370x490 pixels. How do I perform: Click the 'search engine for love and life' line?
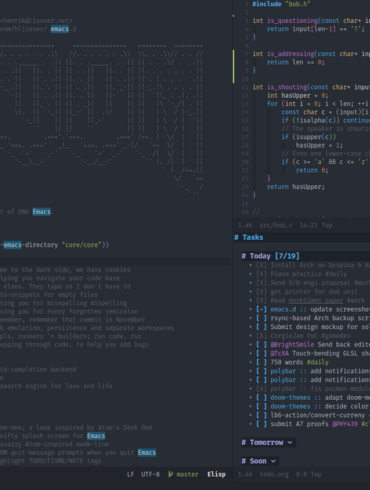point(56,386)
